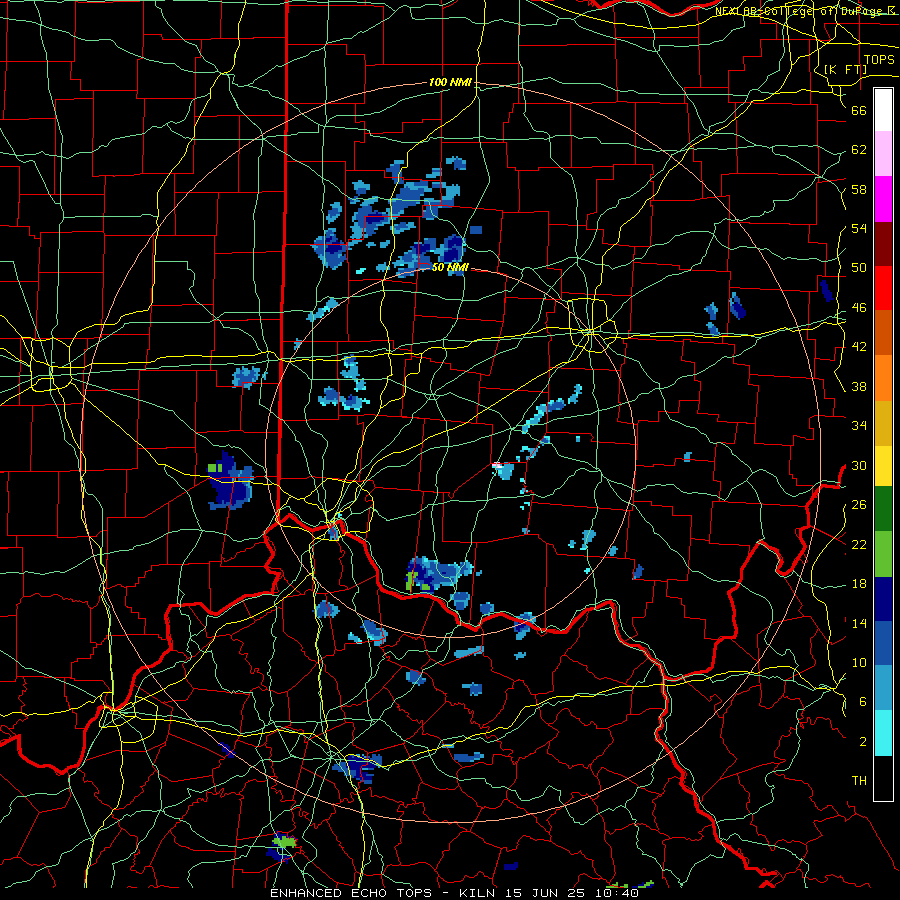Viewport: 900px width, 900px height.
Task: Select the TH label on the tops scale
Action: (859, 781)
